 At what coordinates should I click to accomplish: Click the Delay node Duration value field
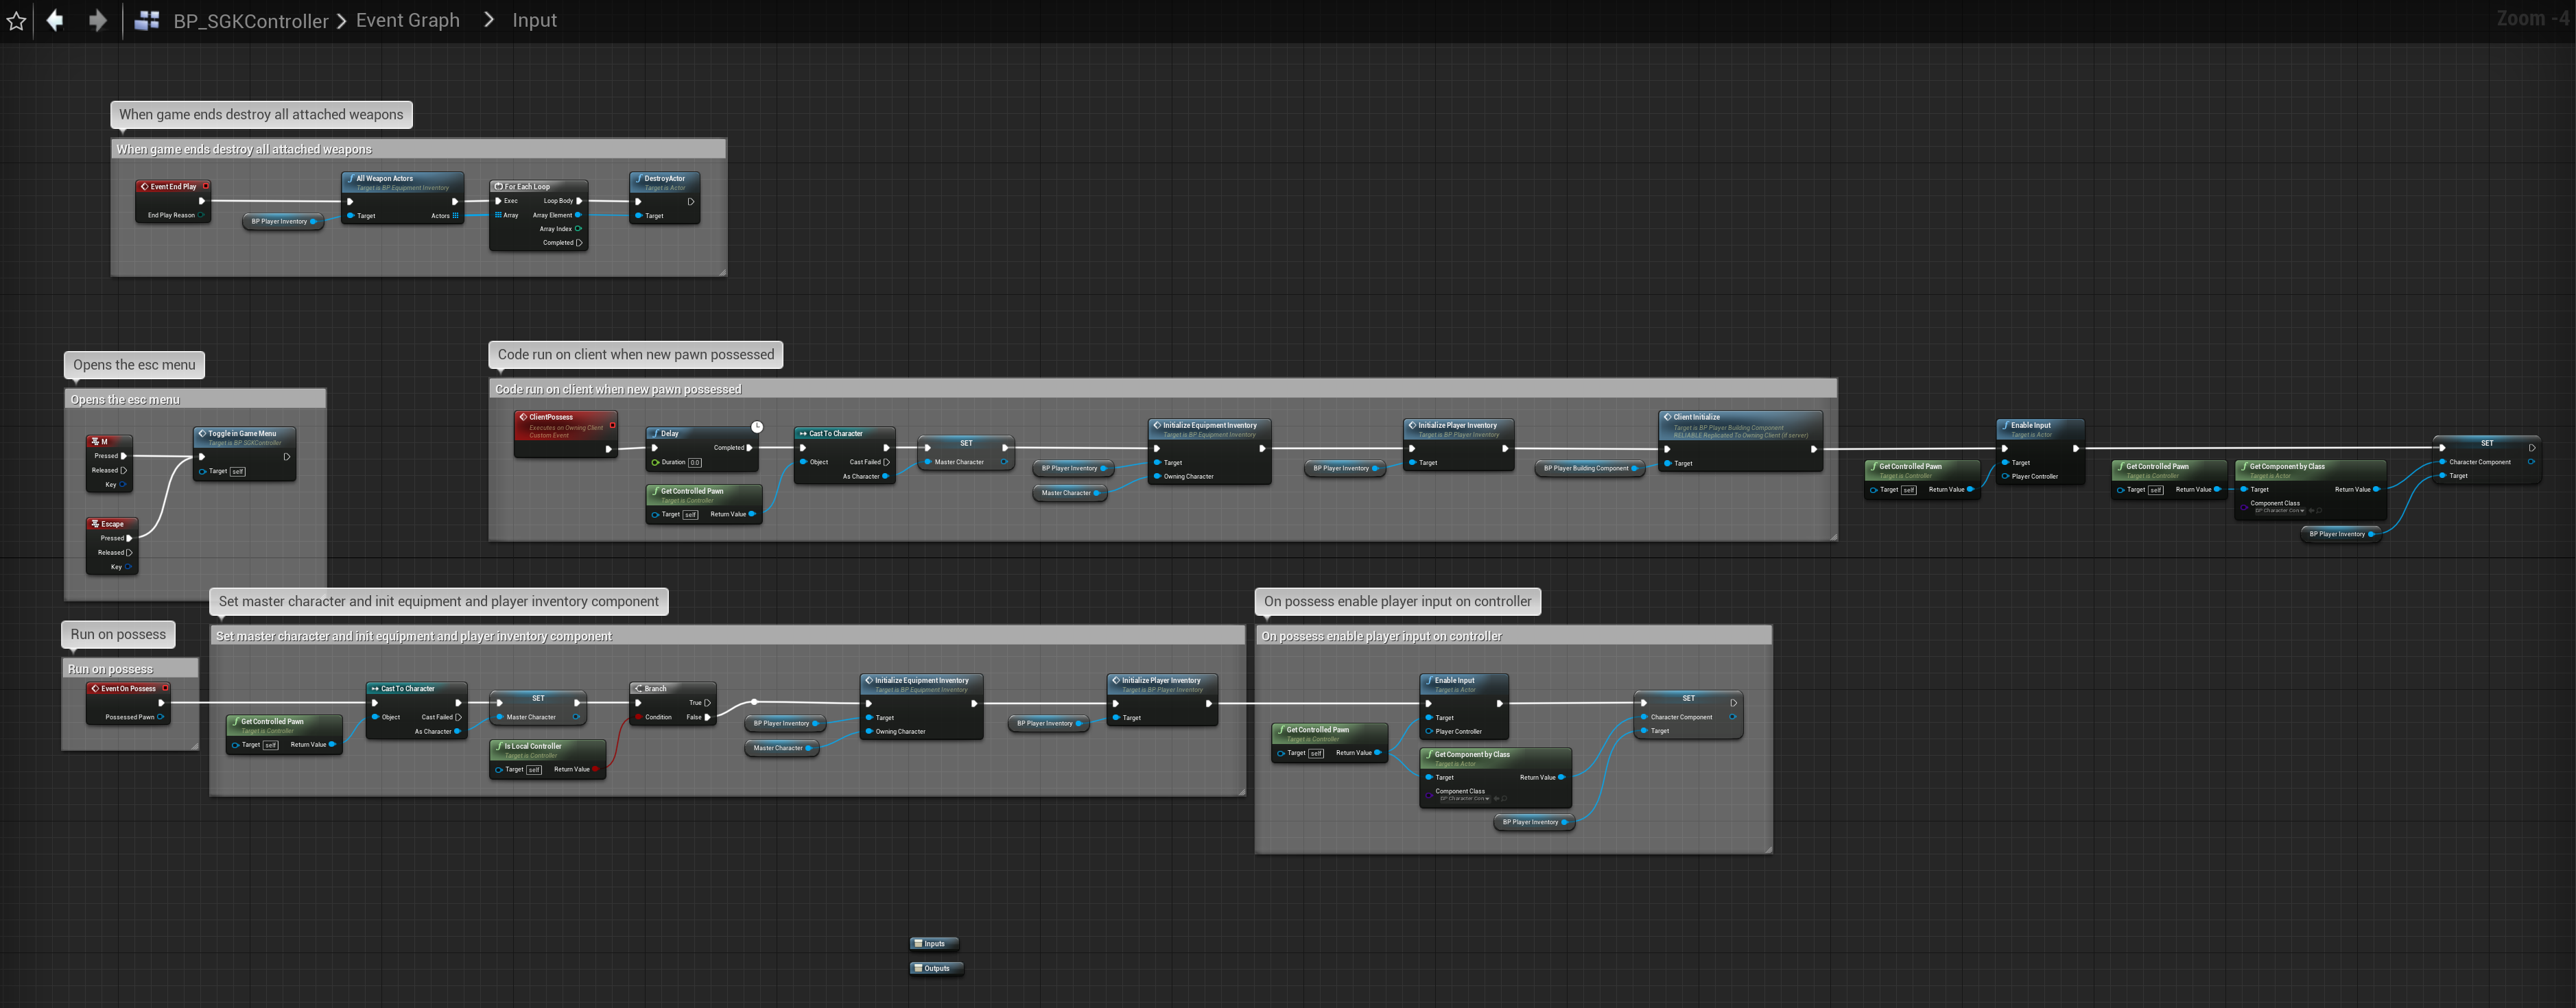pyautogui.click(x=694, y=463)
